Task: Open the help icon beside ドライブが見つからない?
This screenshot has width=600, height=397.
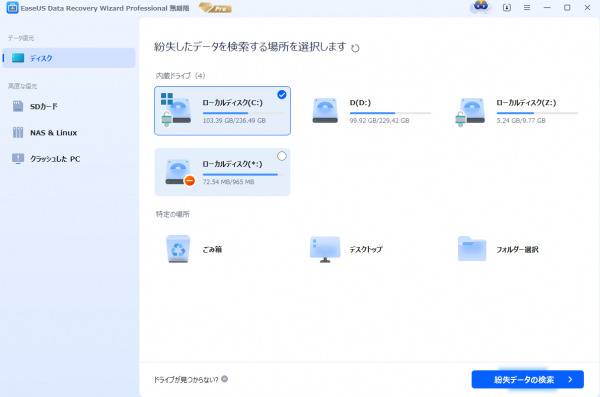Action: pyautogui.click(x=225, y=379)
